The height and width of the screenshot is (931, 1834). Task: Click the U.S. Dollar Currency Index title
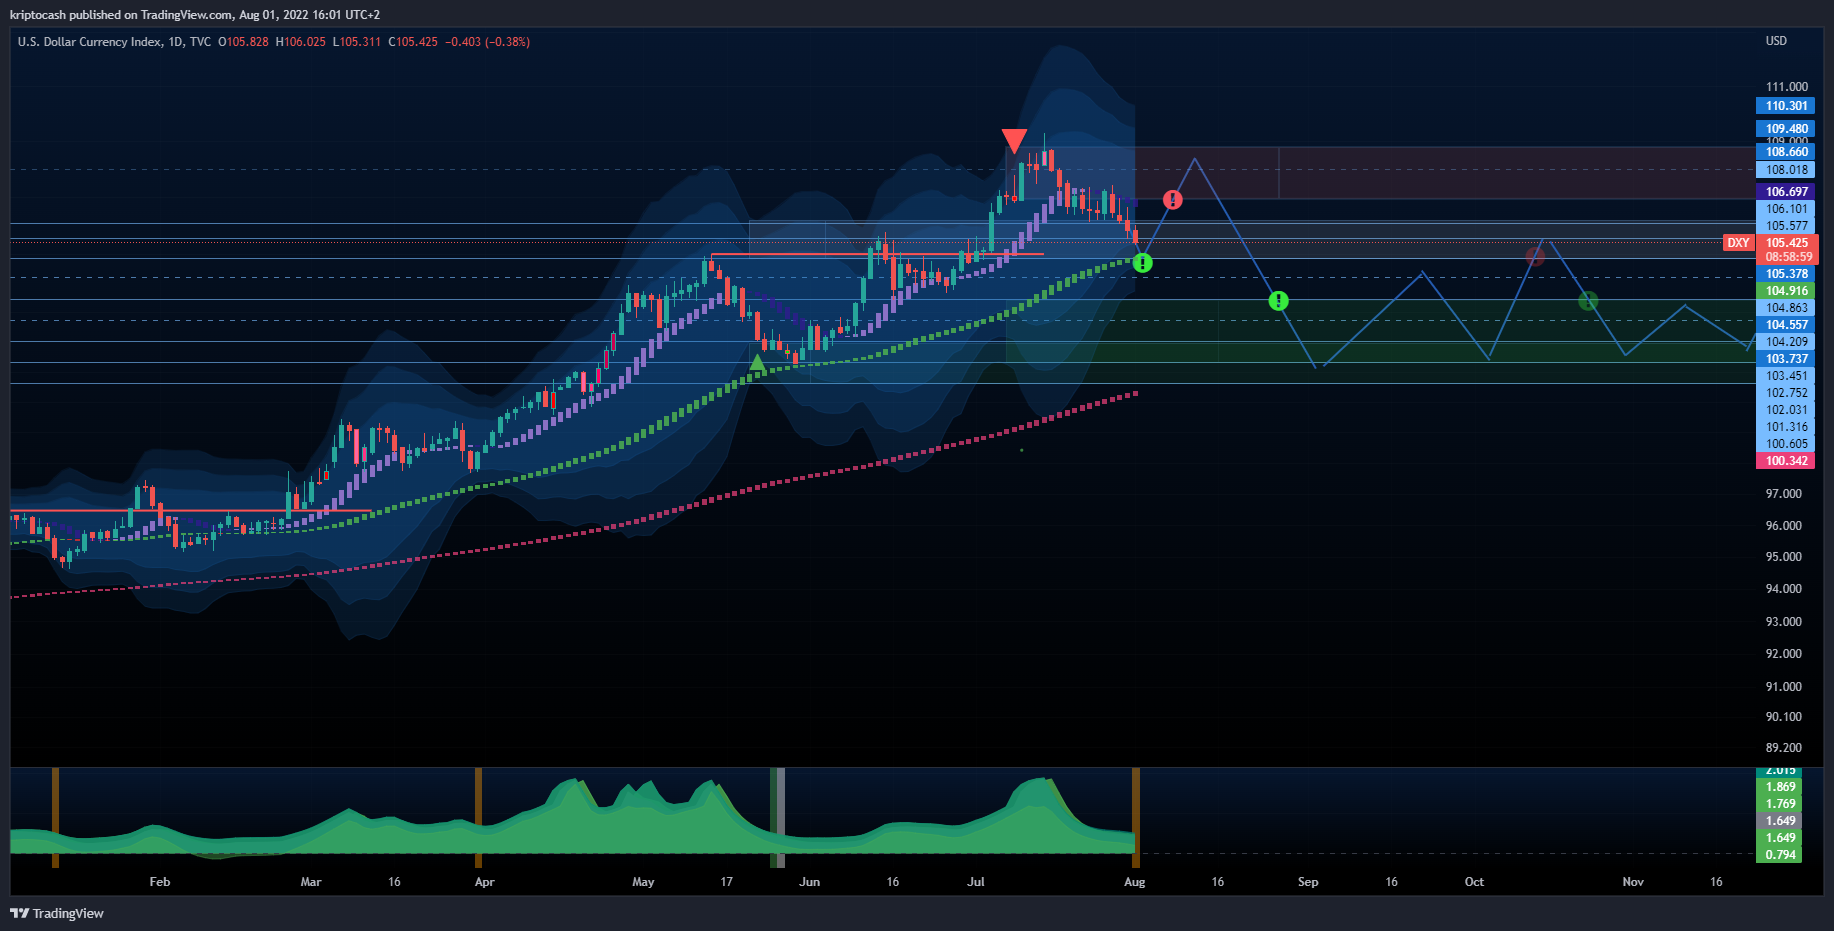click(89, 42)
